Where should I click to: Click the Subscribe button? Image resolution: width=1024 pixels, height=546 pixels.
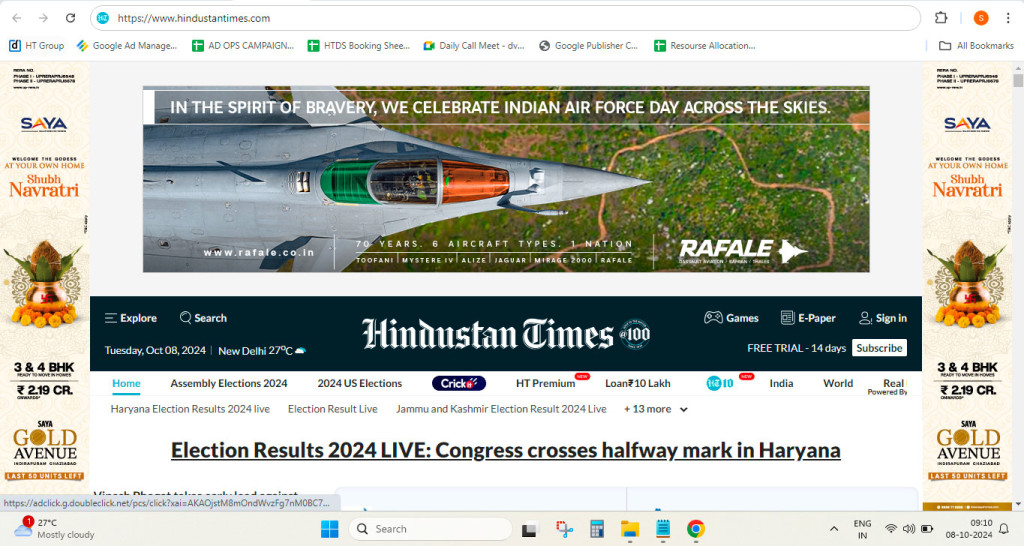[x=879, y=348]
